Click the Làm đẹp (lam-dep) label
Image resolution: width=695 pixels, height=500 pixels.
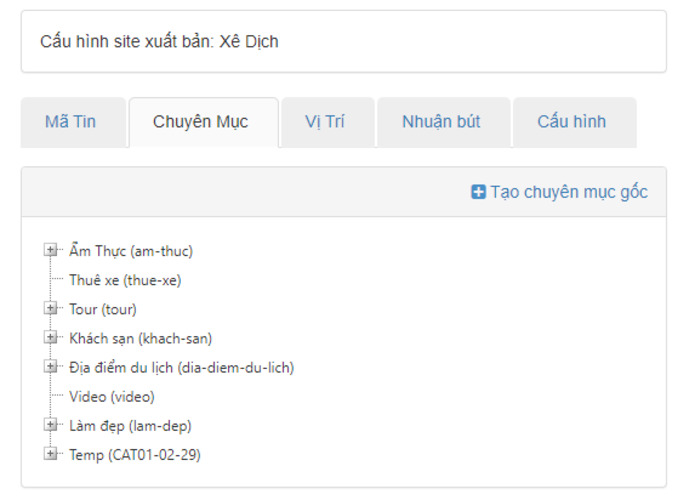[x=130, y=426]
